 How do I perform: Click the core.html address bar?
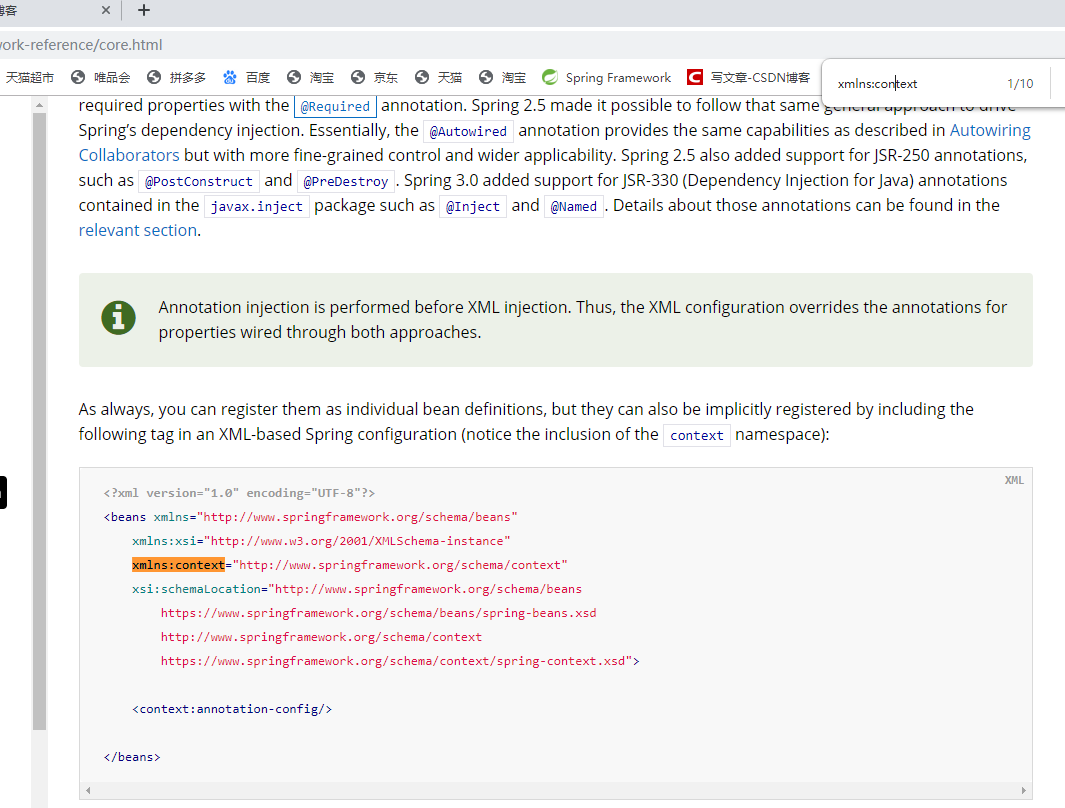pyautogui.click(x=532, y=45)
